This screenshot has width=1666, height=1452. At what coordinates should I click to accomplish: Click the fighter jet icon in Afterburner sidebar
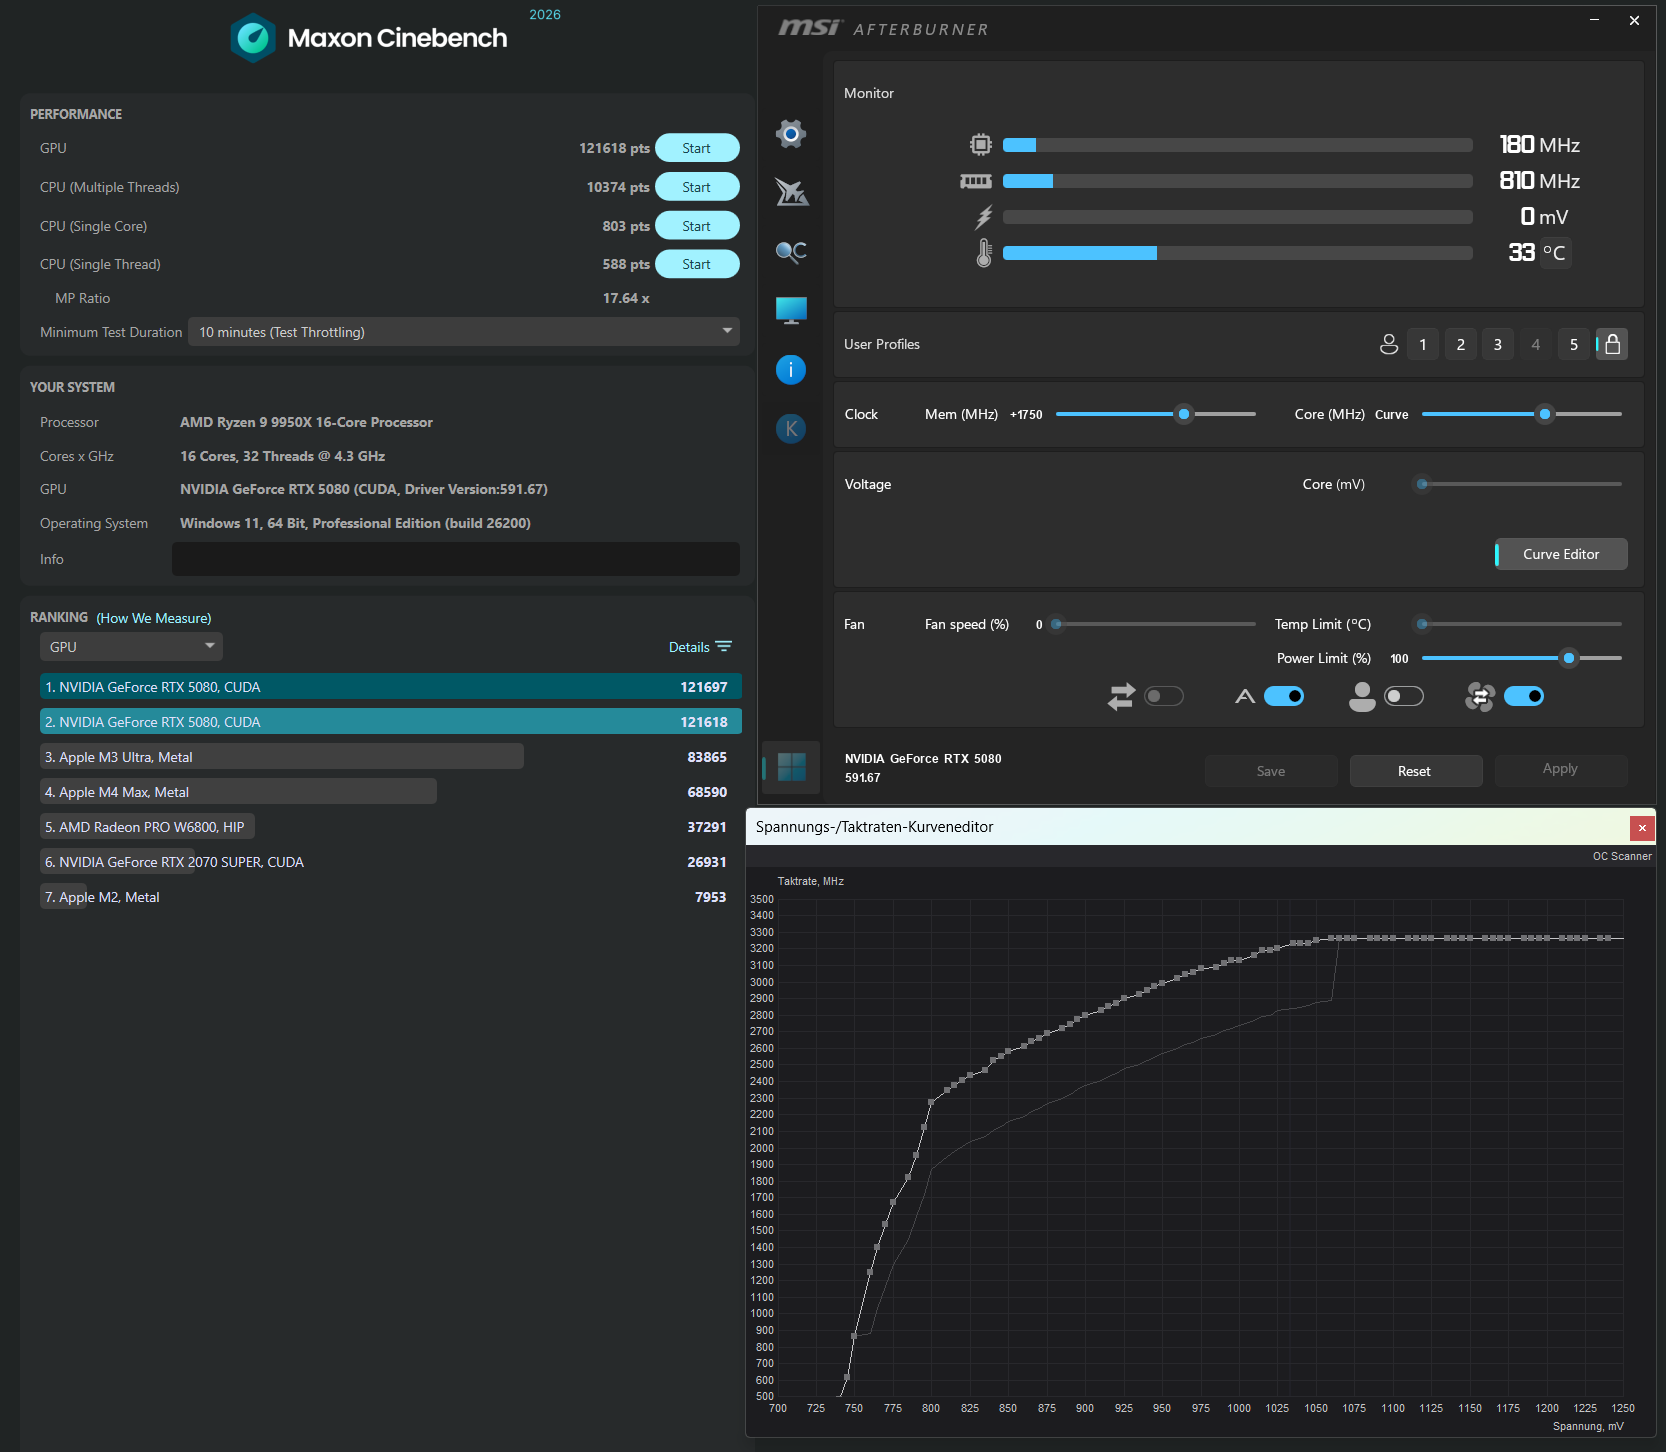click(791, 192)
